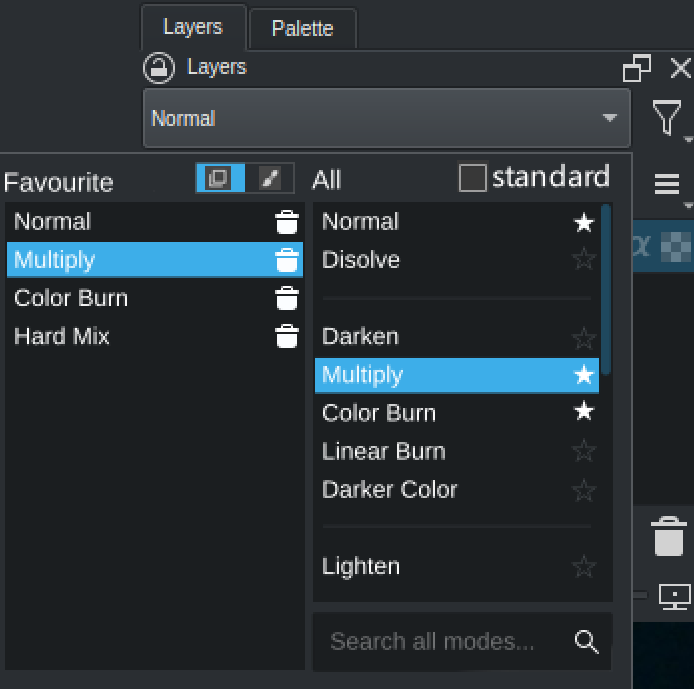This screenshot has height=689, width=694.
Task: Star the Darken blend mode
Action: coord(584,337)
